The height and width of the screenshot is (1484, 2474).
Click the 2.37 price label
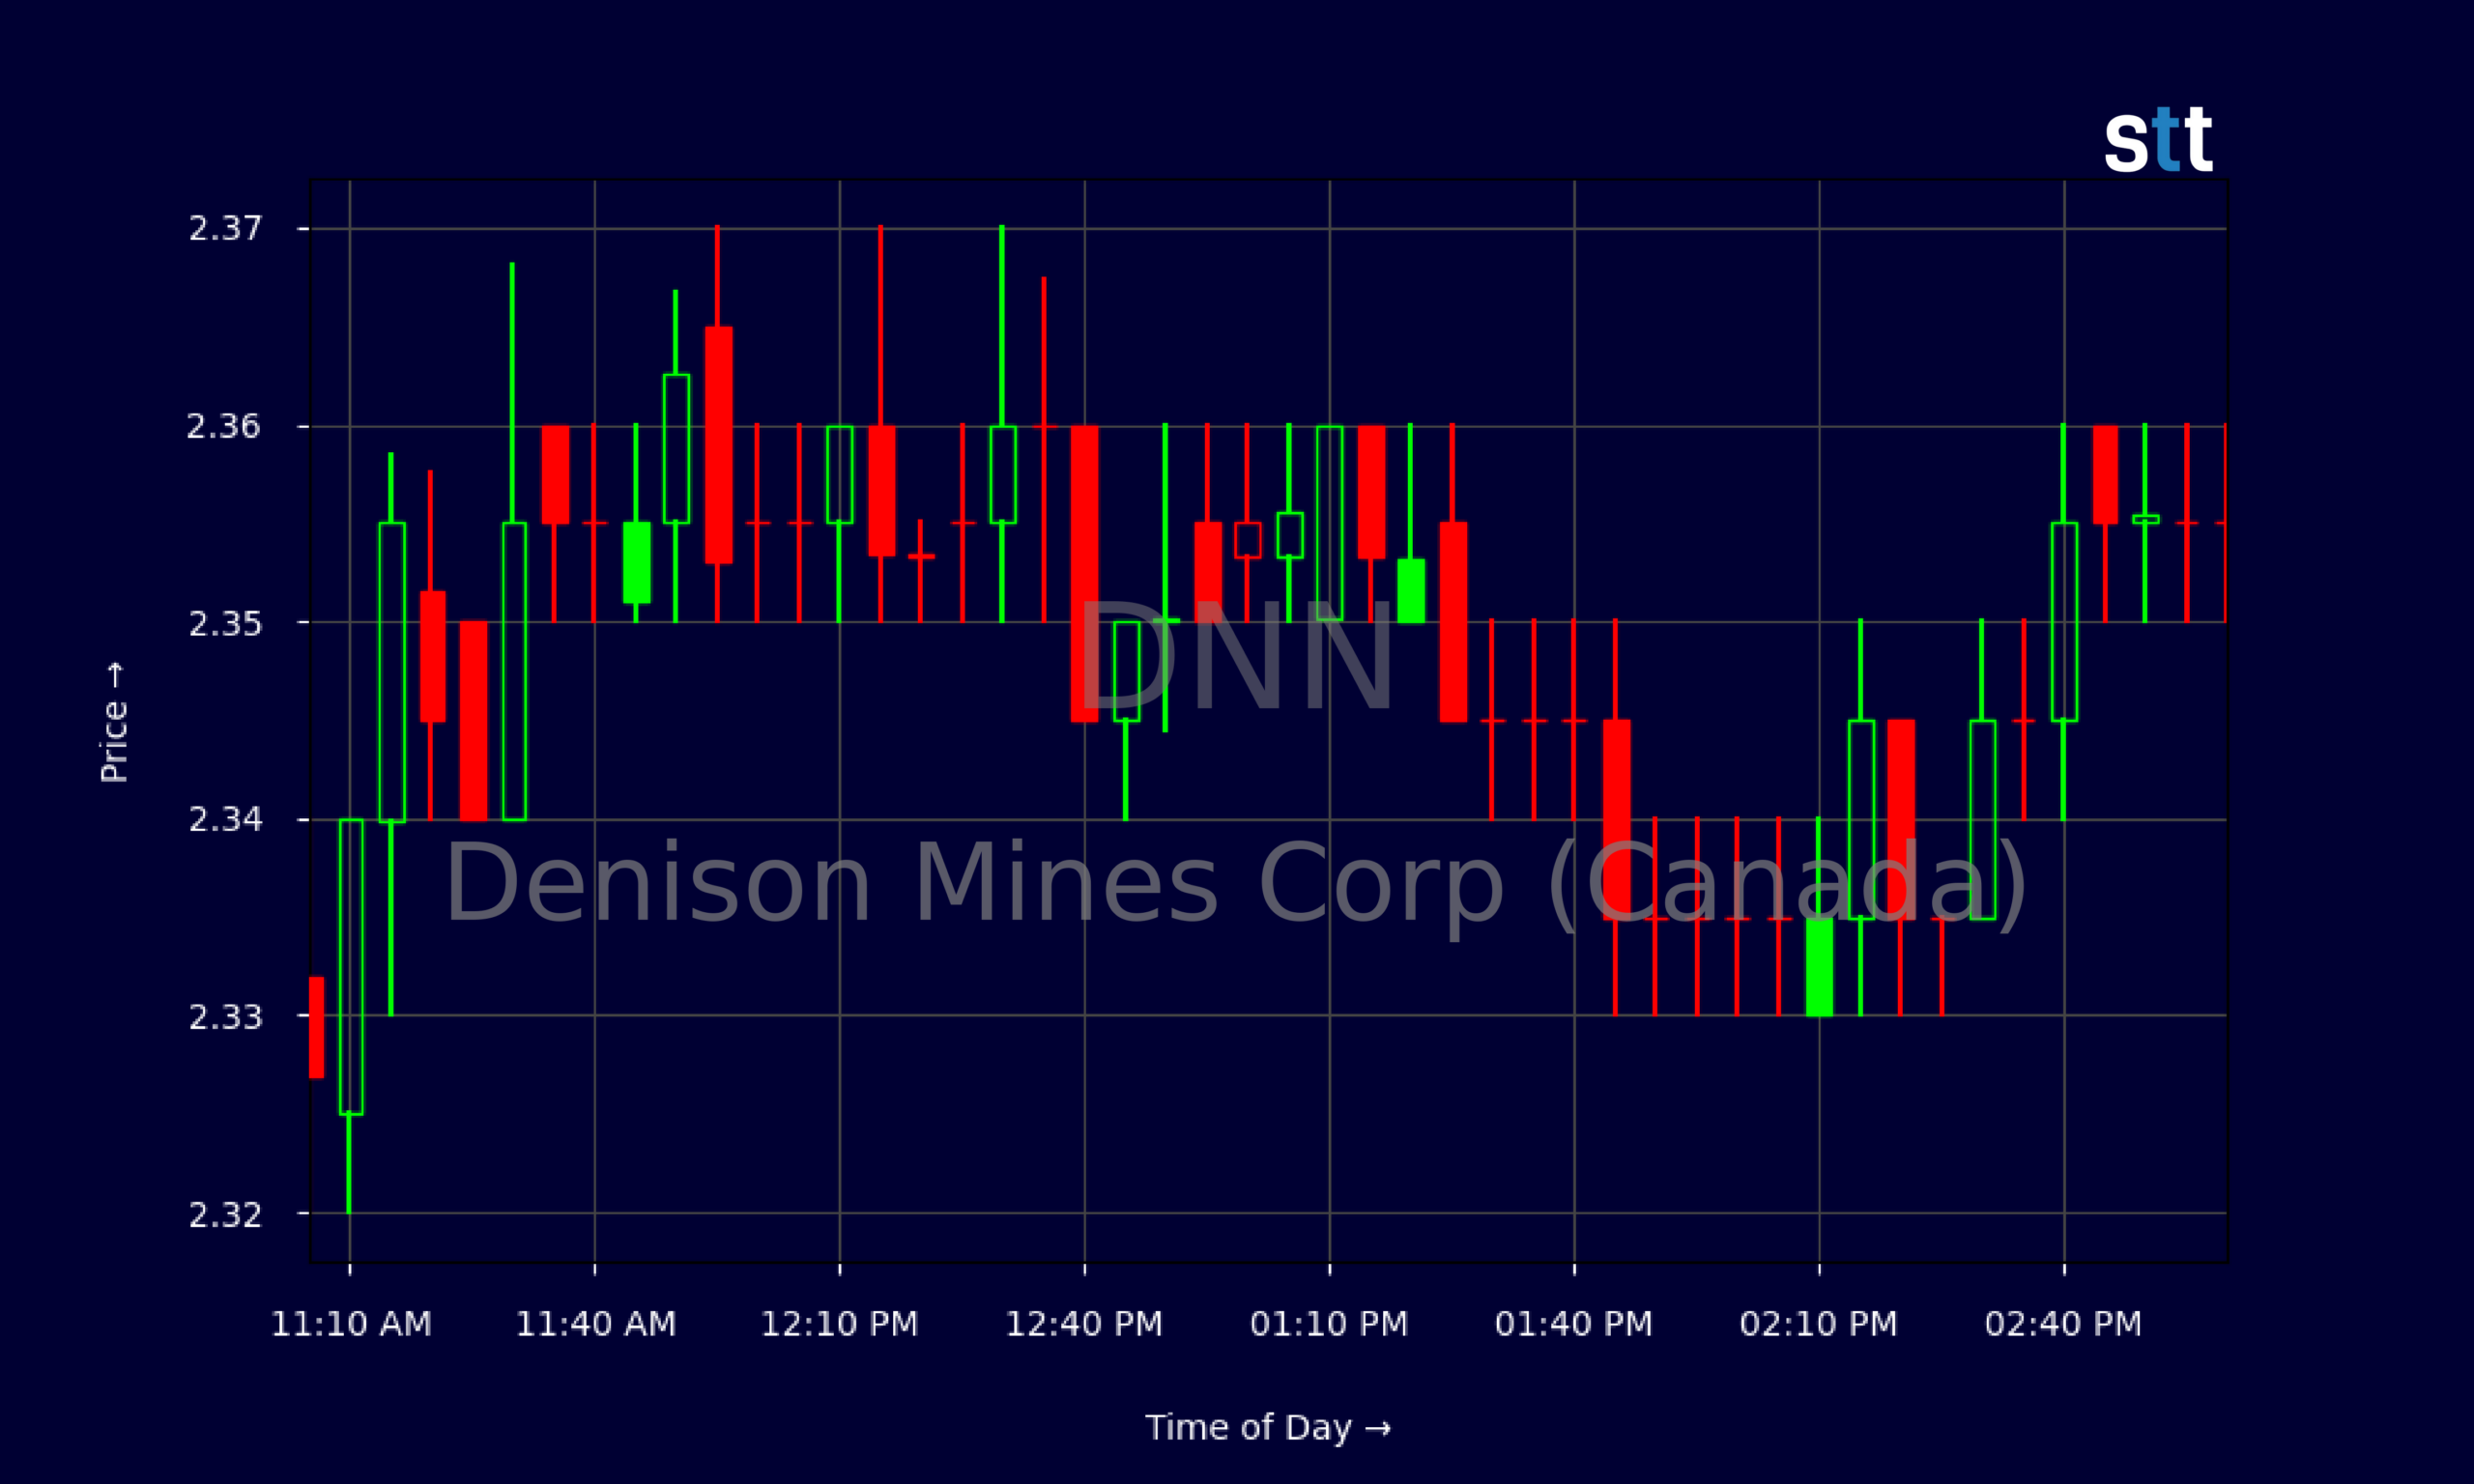pos(225,229)
